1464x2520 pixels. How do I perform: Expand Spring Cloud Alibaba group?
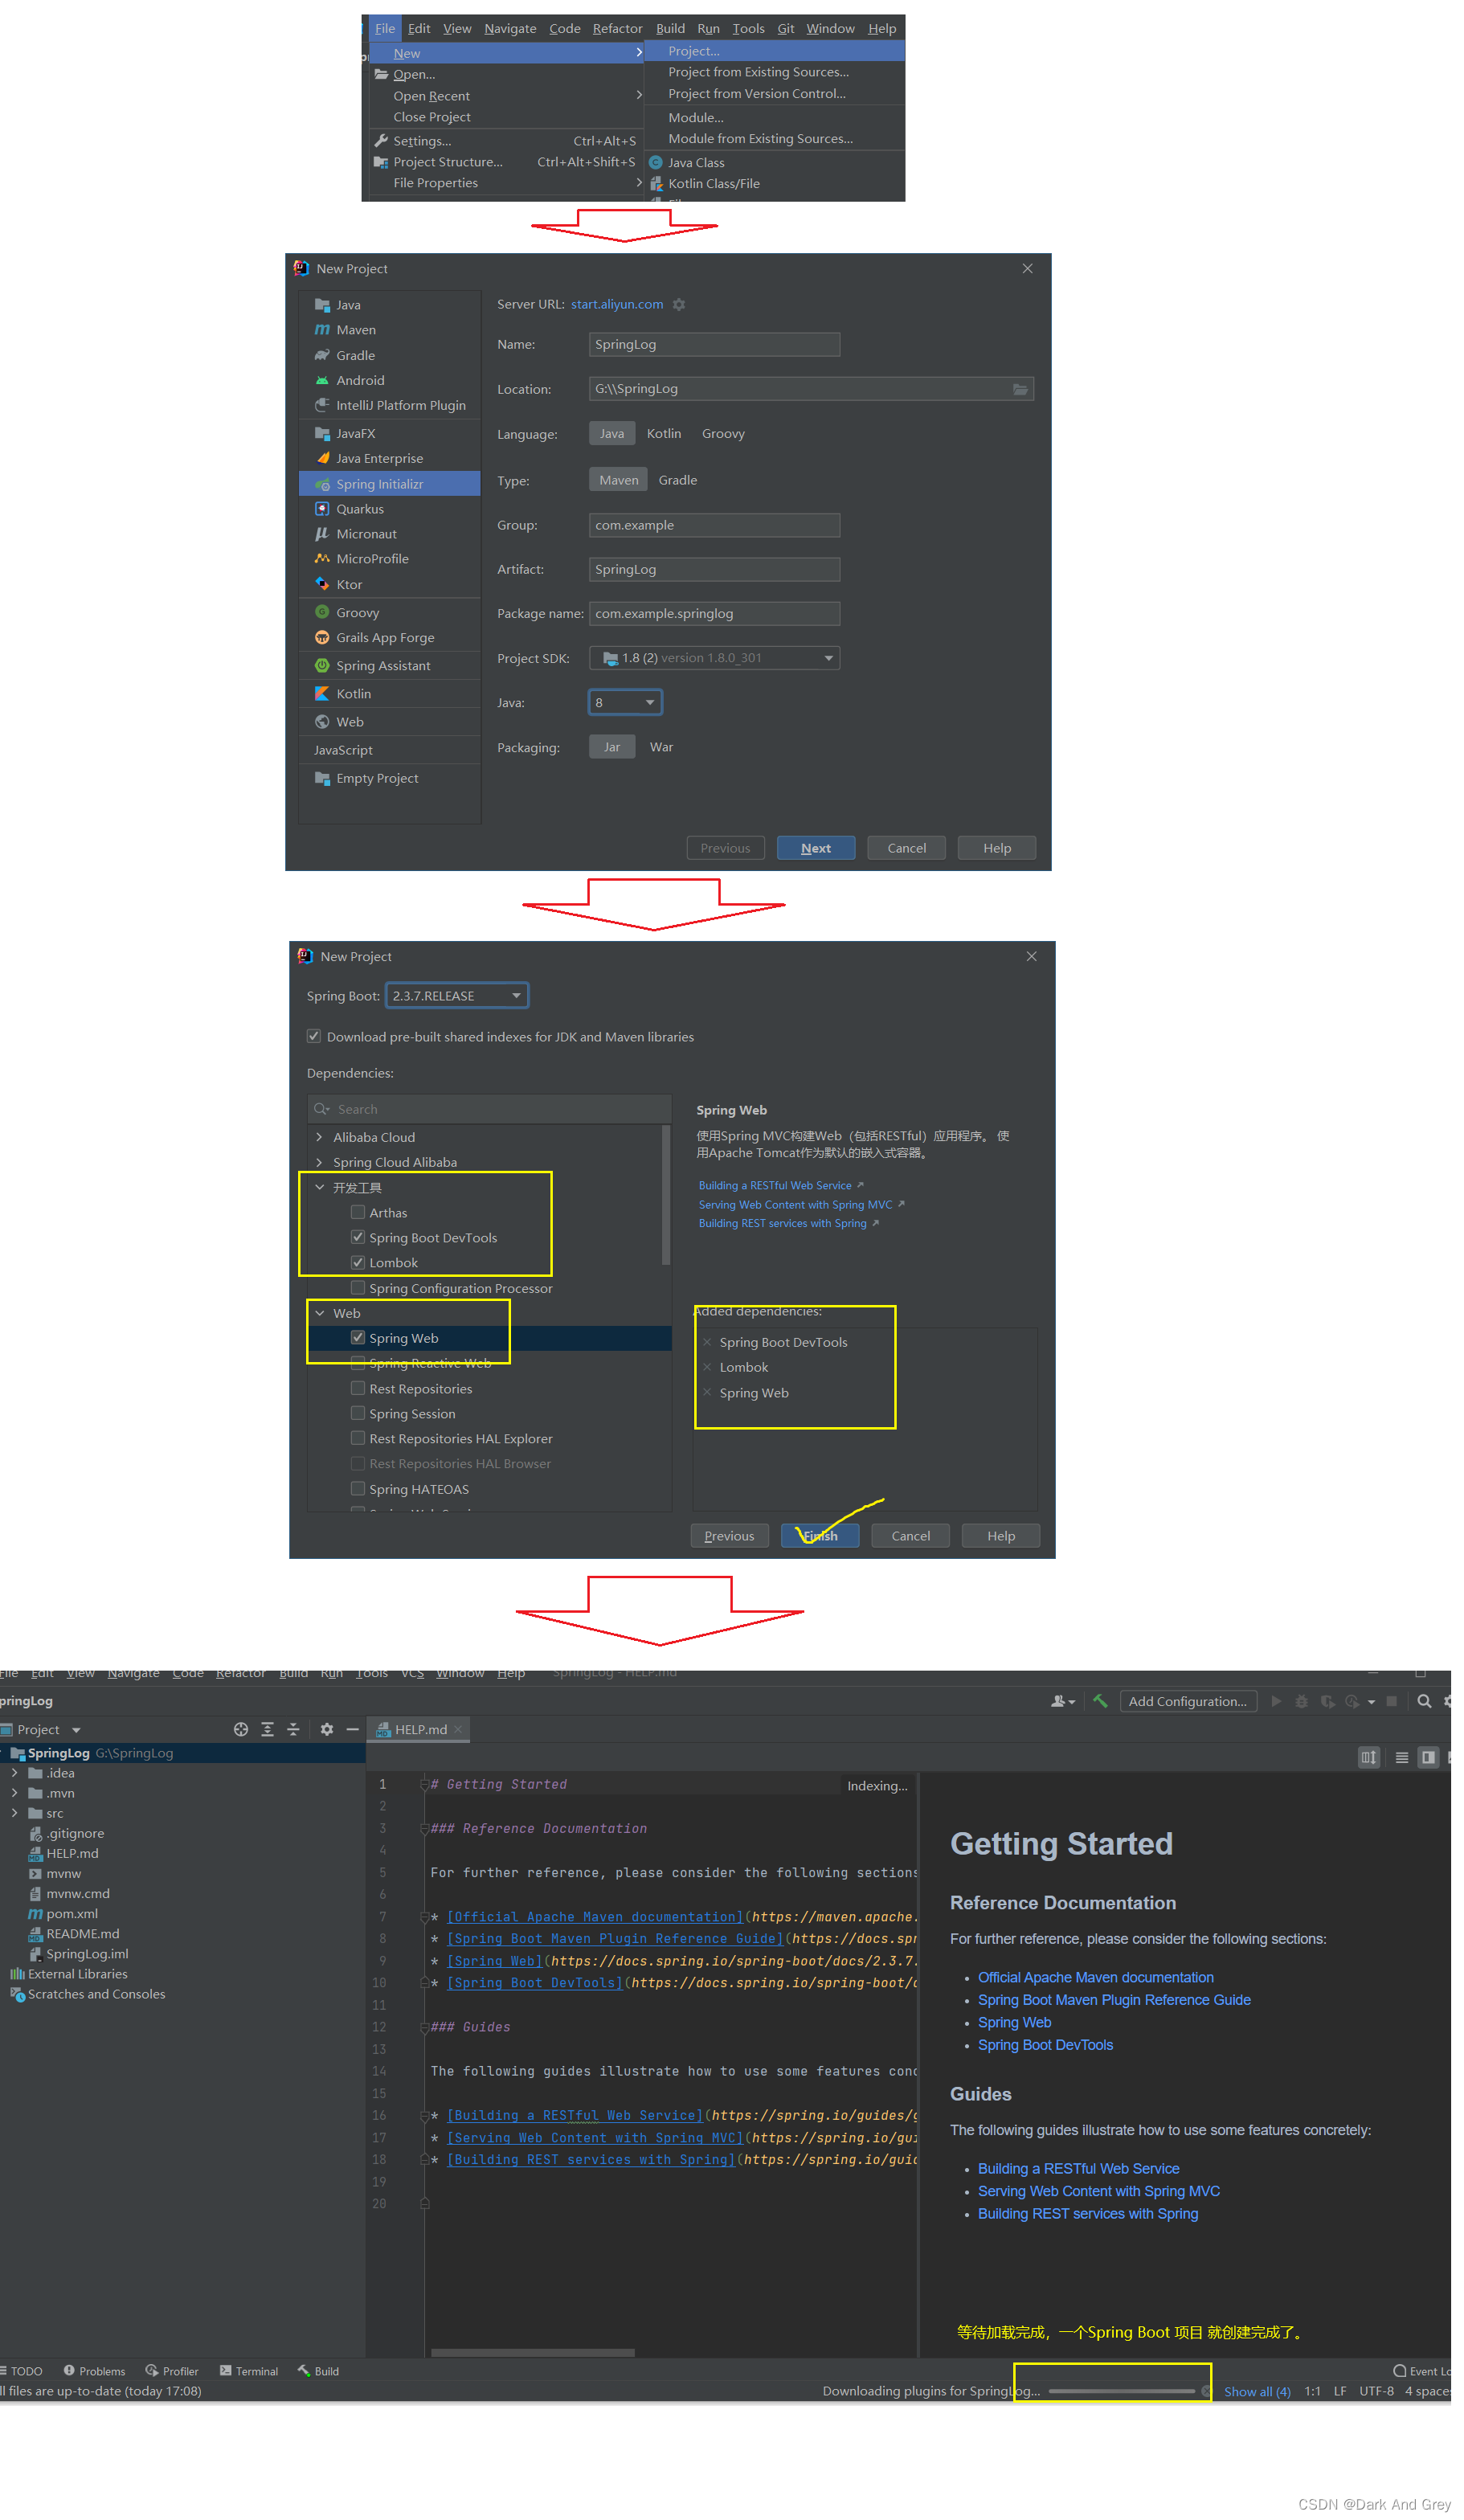pos(319,1162)
